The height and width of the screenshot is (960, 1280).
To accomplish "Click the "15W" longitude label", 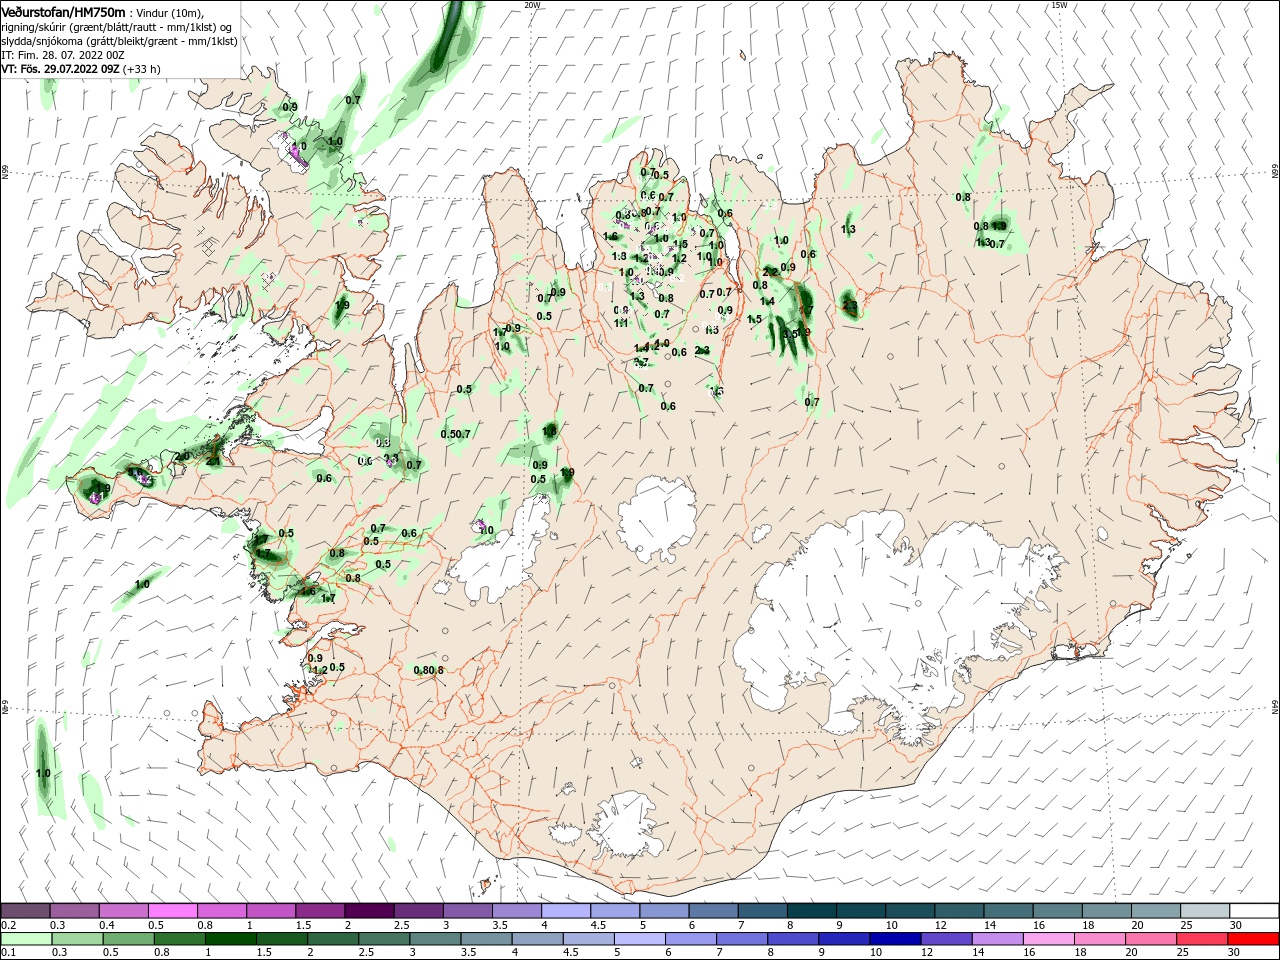I will point(1058,5).
